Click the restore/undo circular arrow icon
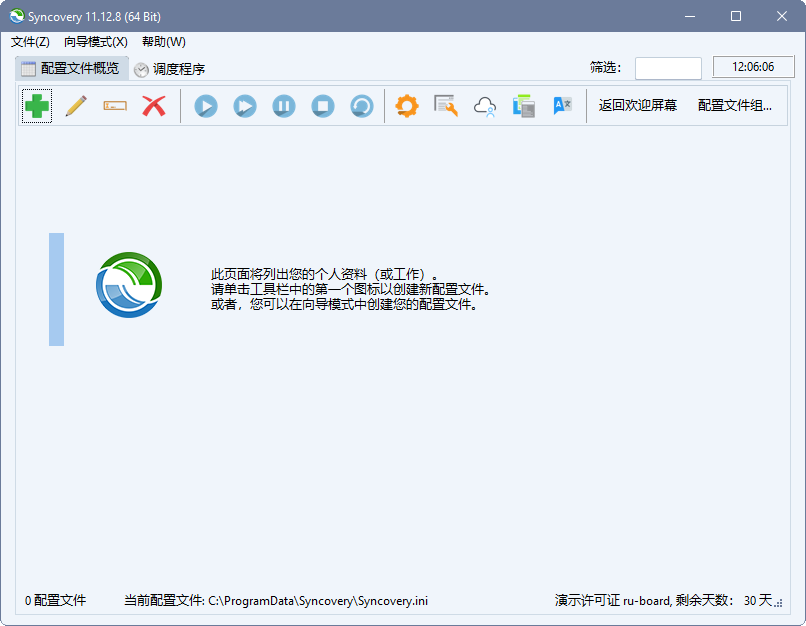The width and height of the screenshot is (806, 626). [x=361, y=105]
